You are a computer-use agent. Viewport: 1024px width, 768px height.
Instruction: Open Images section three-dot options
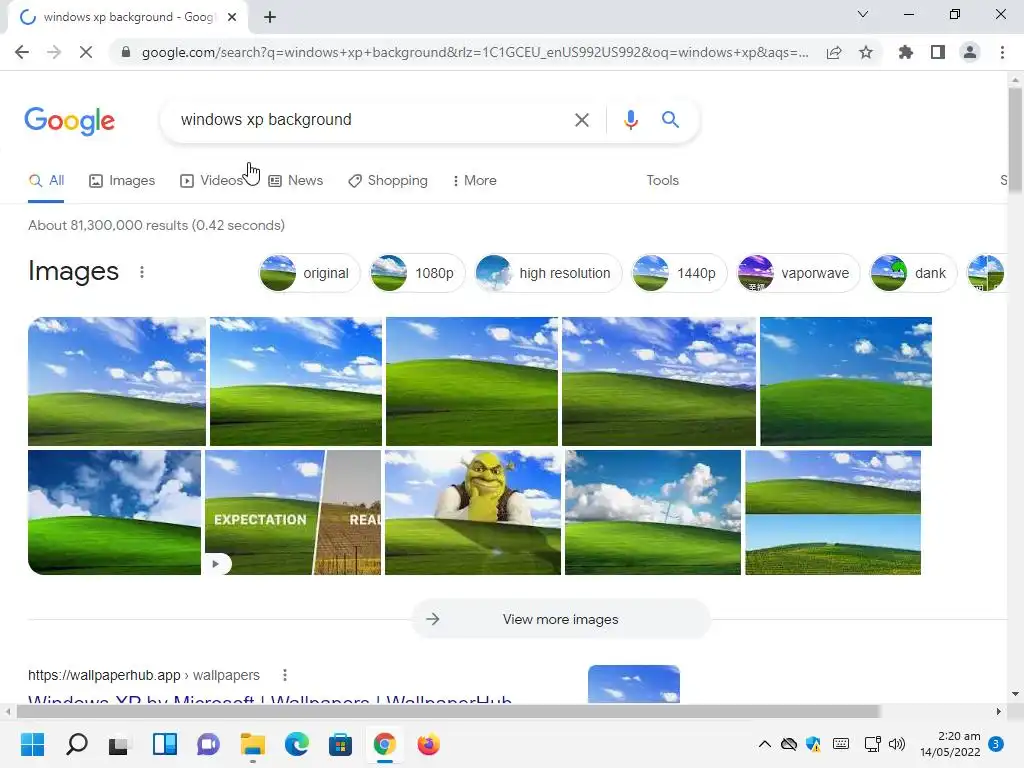point(142,272)
